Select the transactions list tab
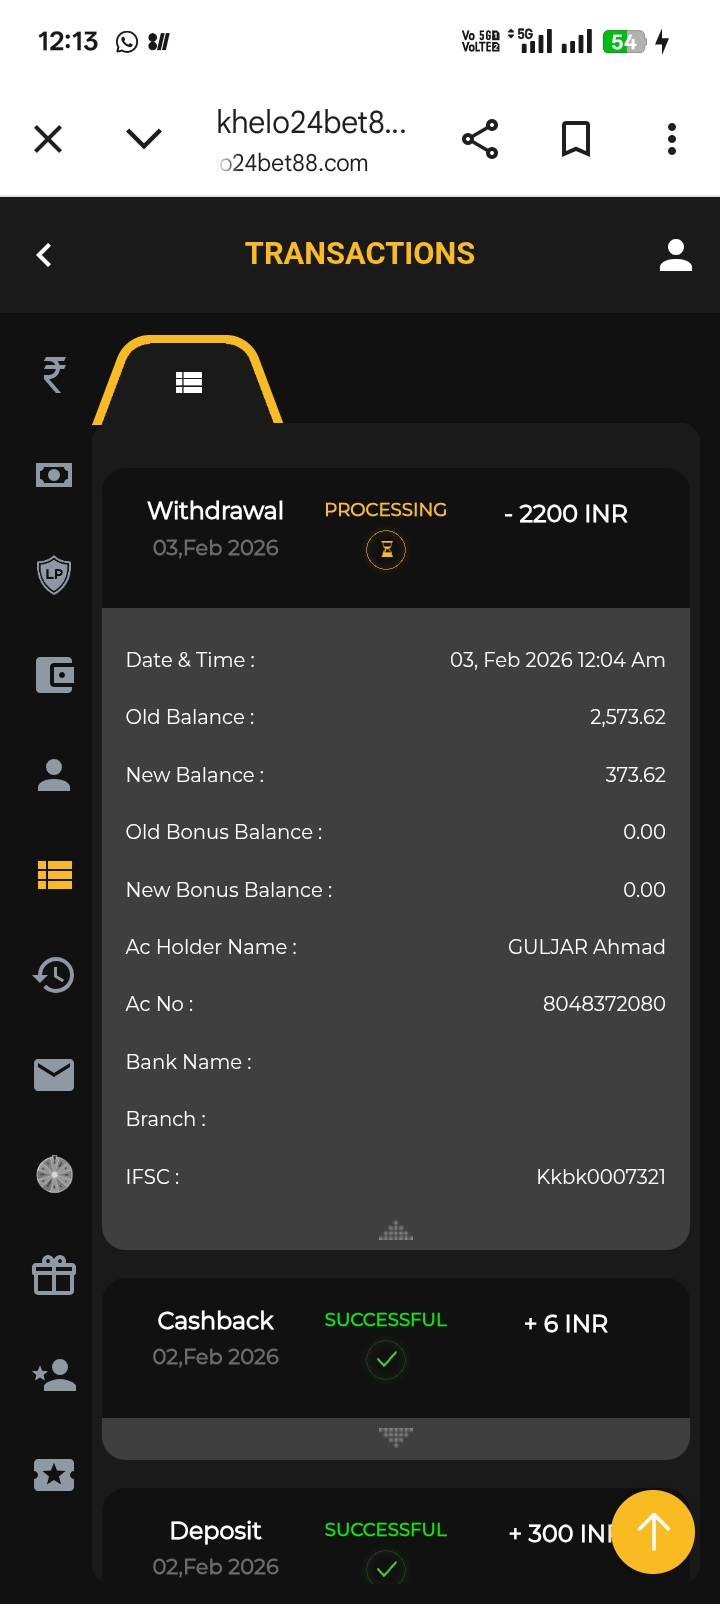The width and height of the screenshot is (720, 1604). (189, 382)
